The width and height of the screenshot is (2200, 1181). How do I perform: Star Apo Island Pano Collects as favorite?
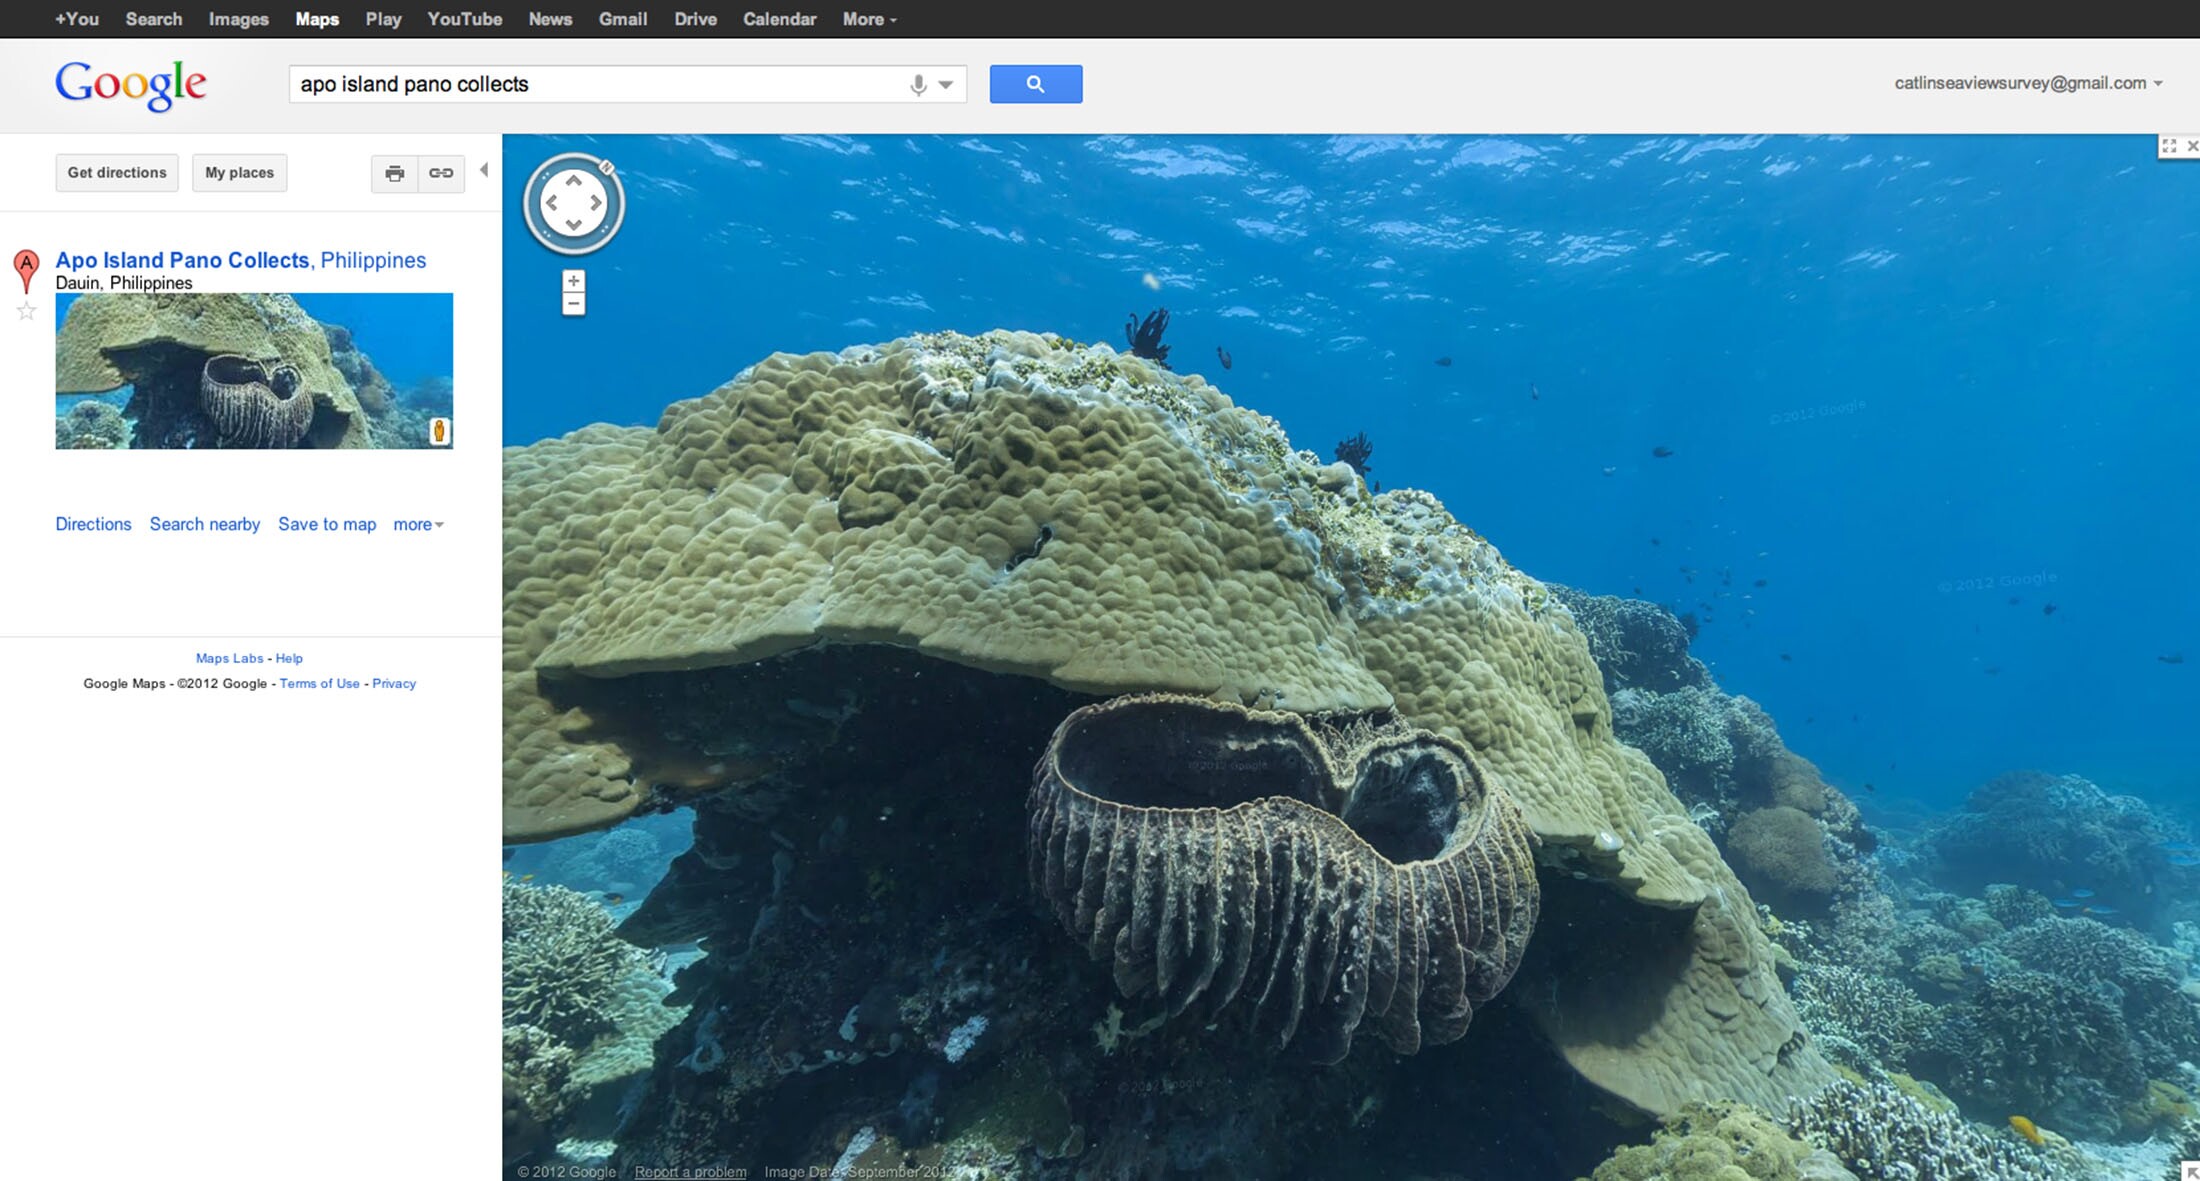tap(25, 310)
